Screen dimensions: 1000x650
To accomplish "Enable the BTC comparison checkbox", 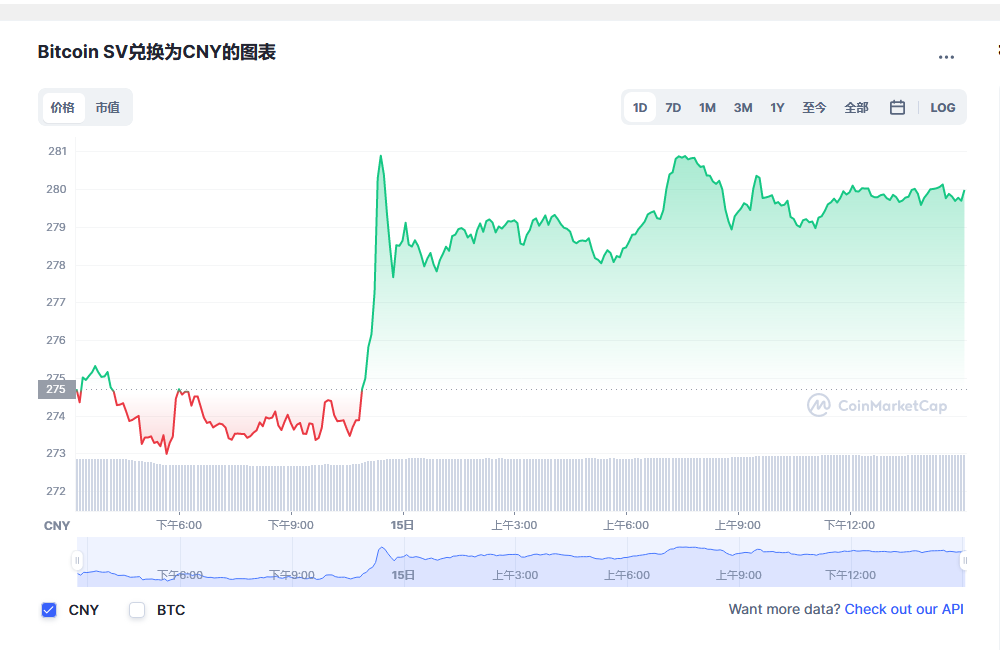I will pyautogui.click(x=137, y=610).
